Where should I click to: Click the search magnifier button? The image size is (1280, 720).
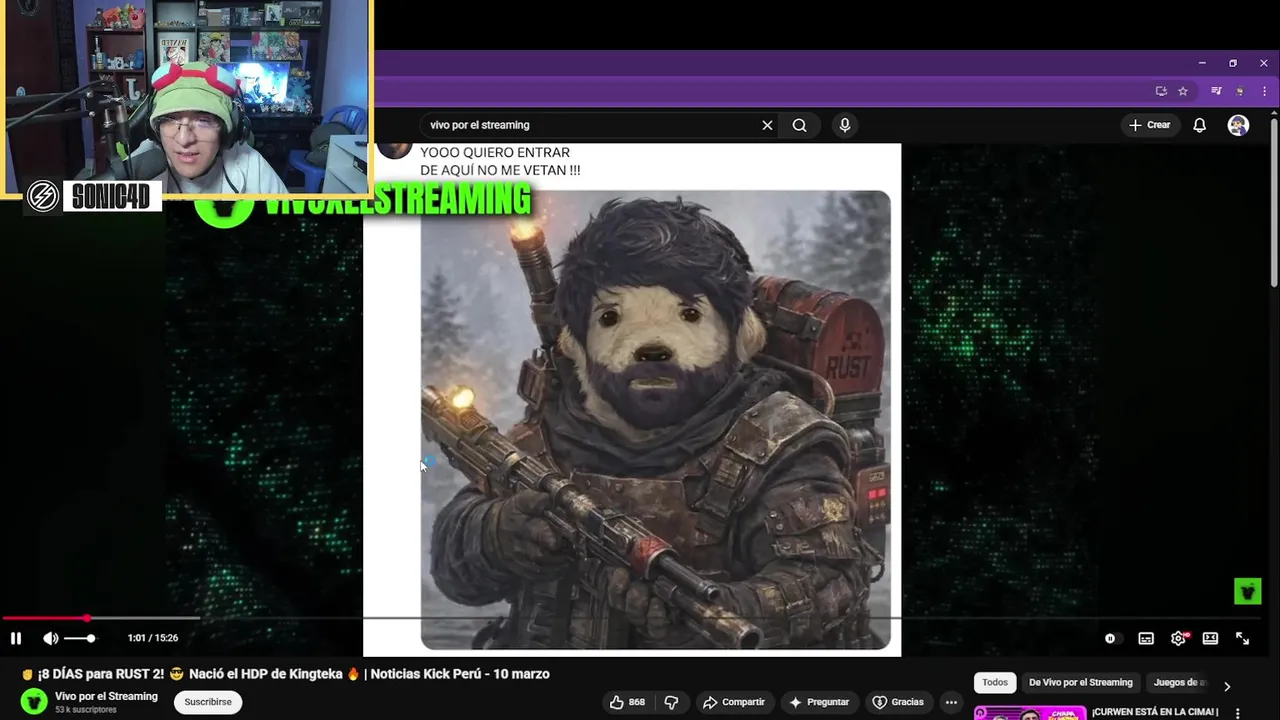(799, 125)
